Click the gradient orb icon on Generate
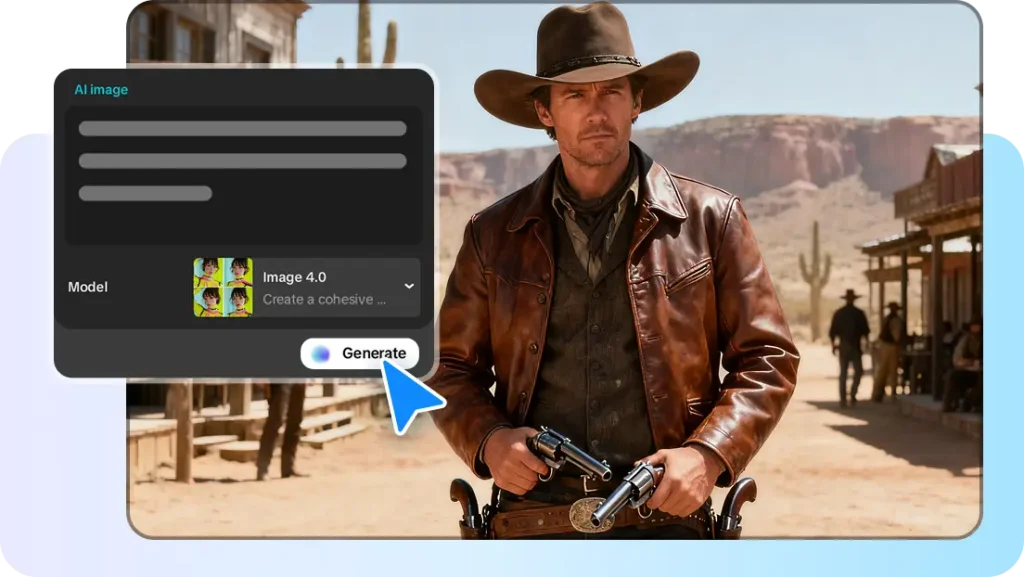This screenshot has width=1024, height=577. click(321, 353)
